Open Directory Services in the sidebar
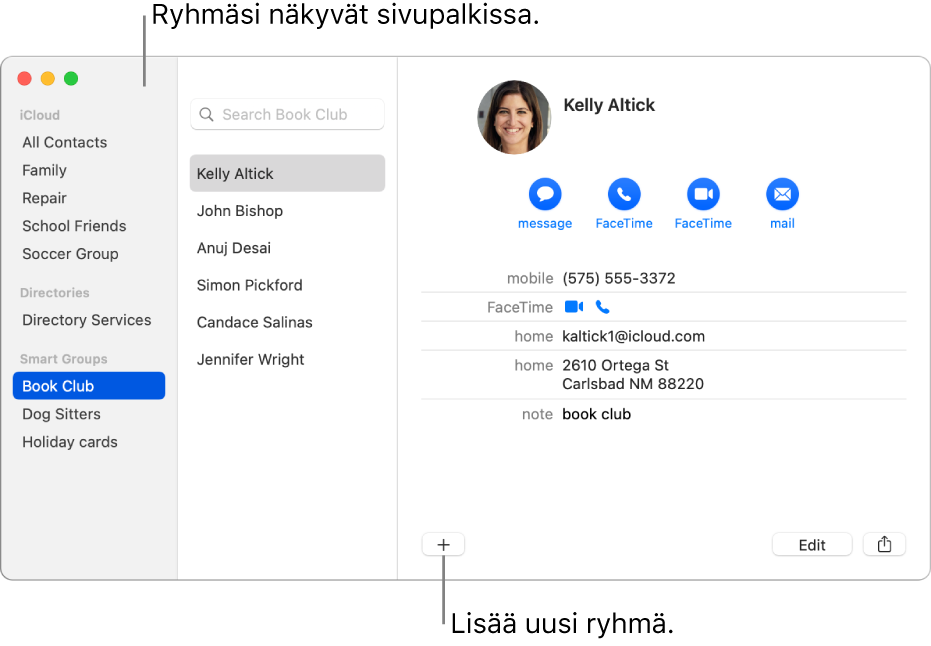 pyautogui.click(x=87, y=320)
